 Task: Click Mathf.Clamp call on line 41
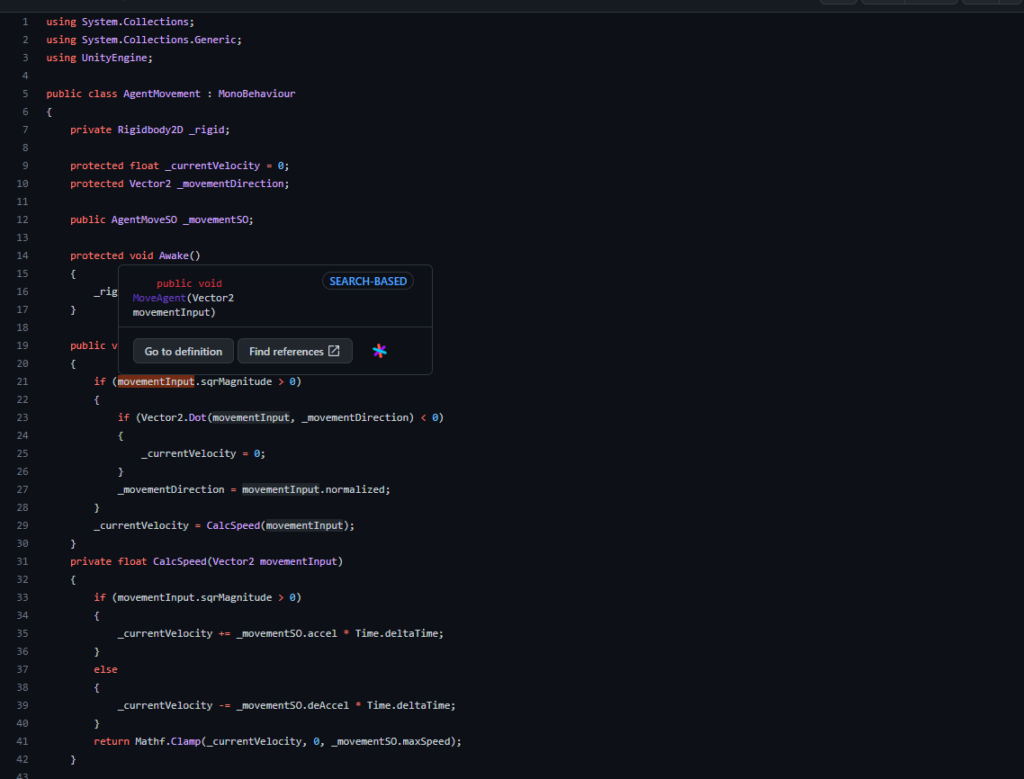point(168,741)
